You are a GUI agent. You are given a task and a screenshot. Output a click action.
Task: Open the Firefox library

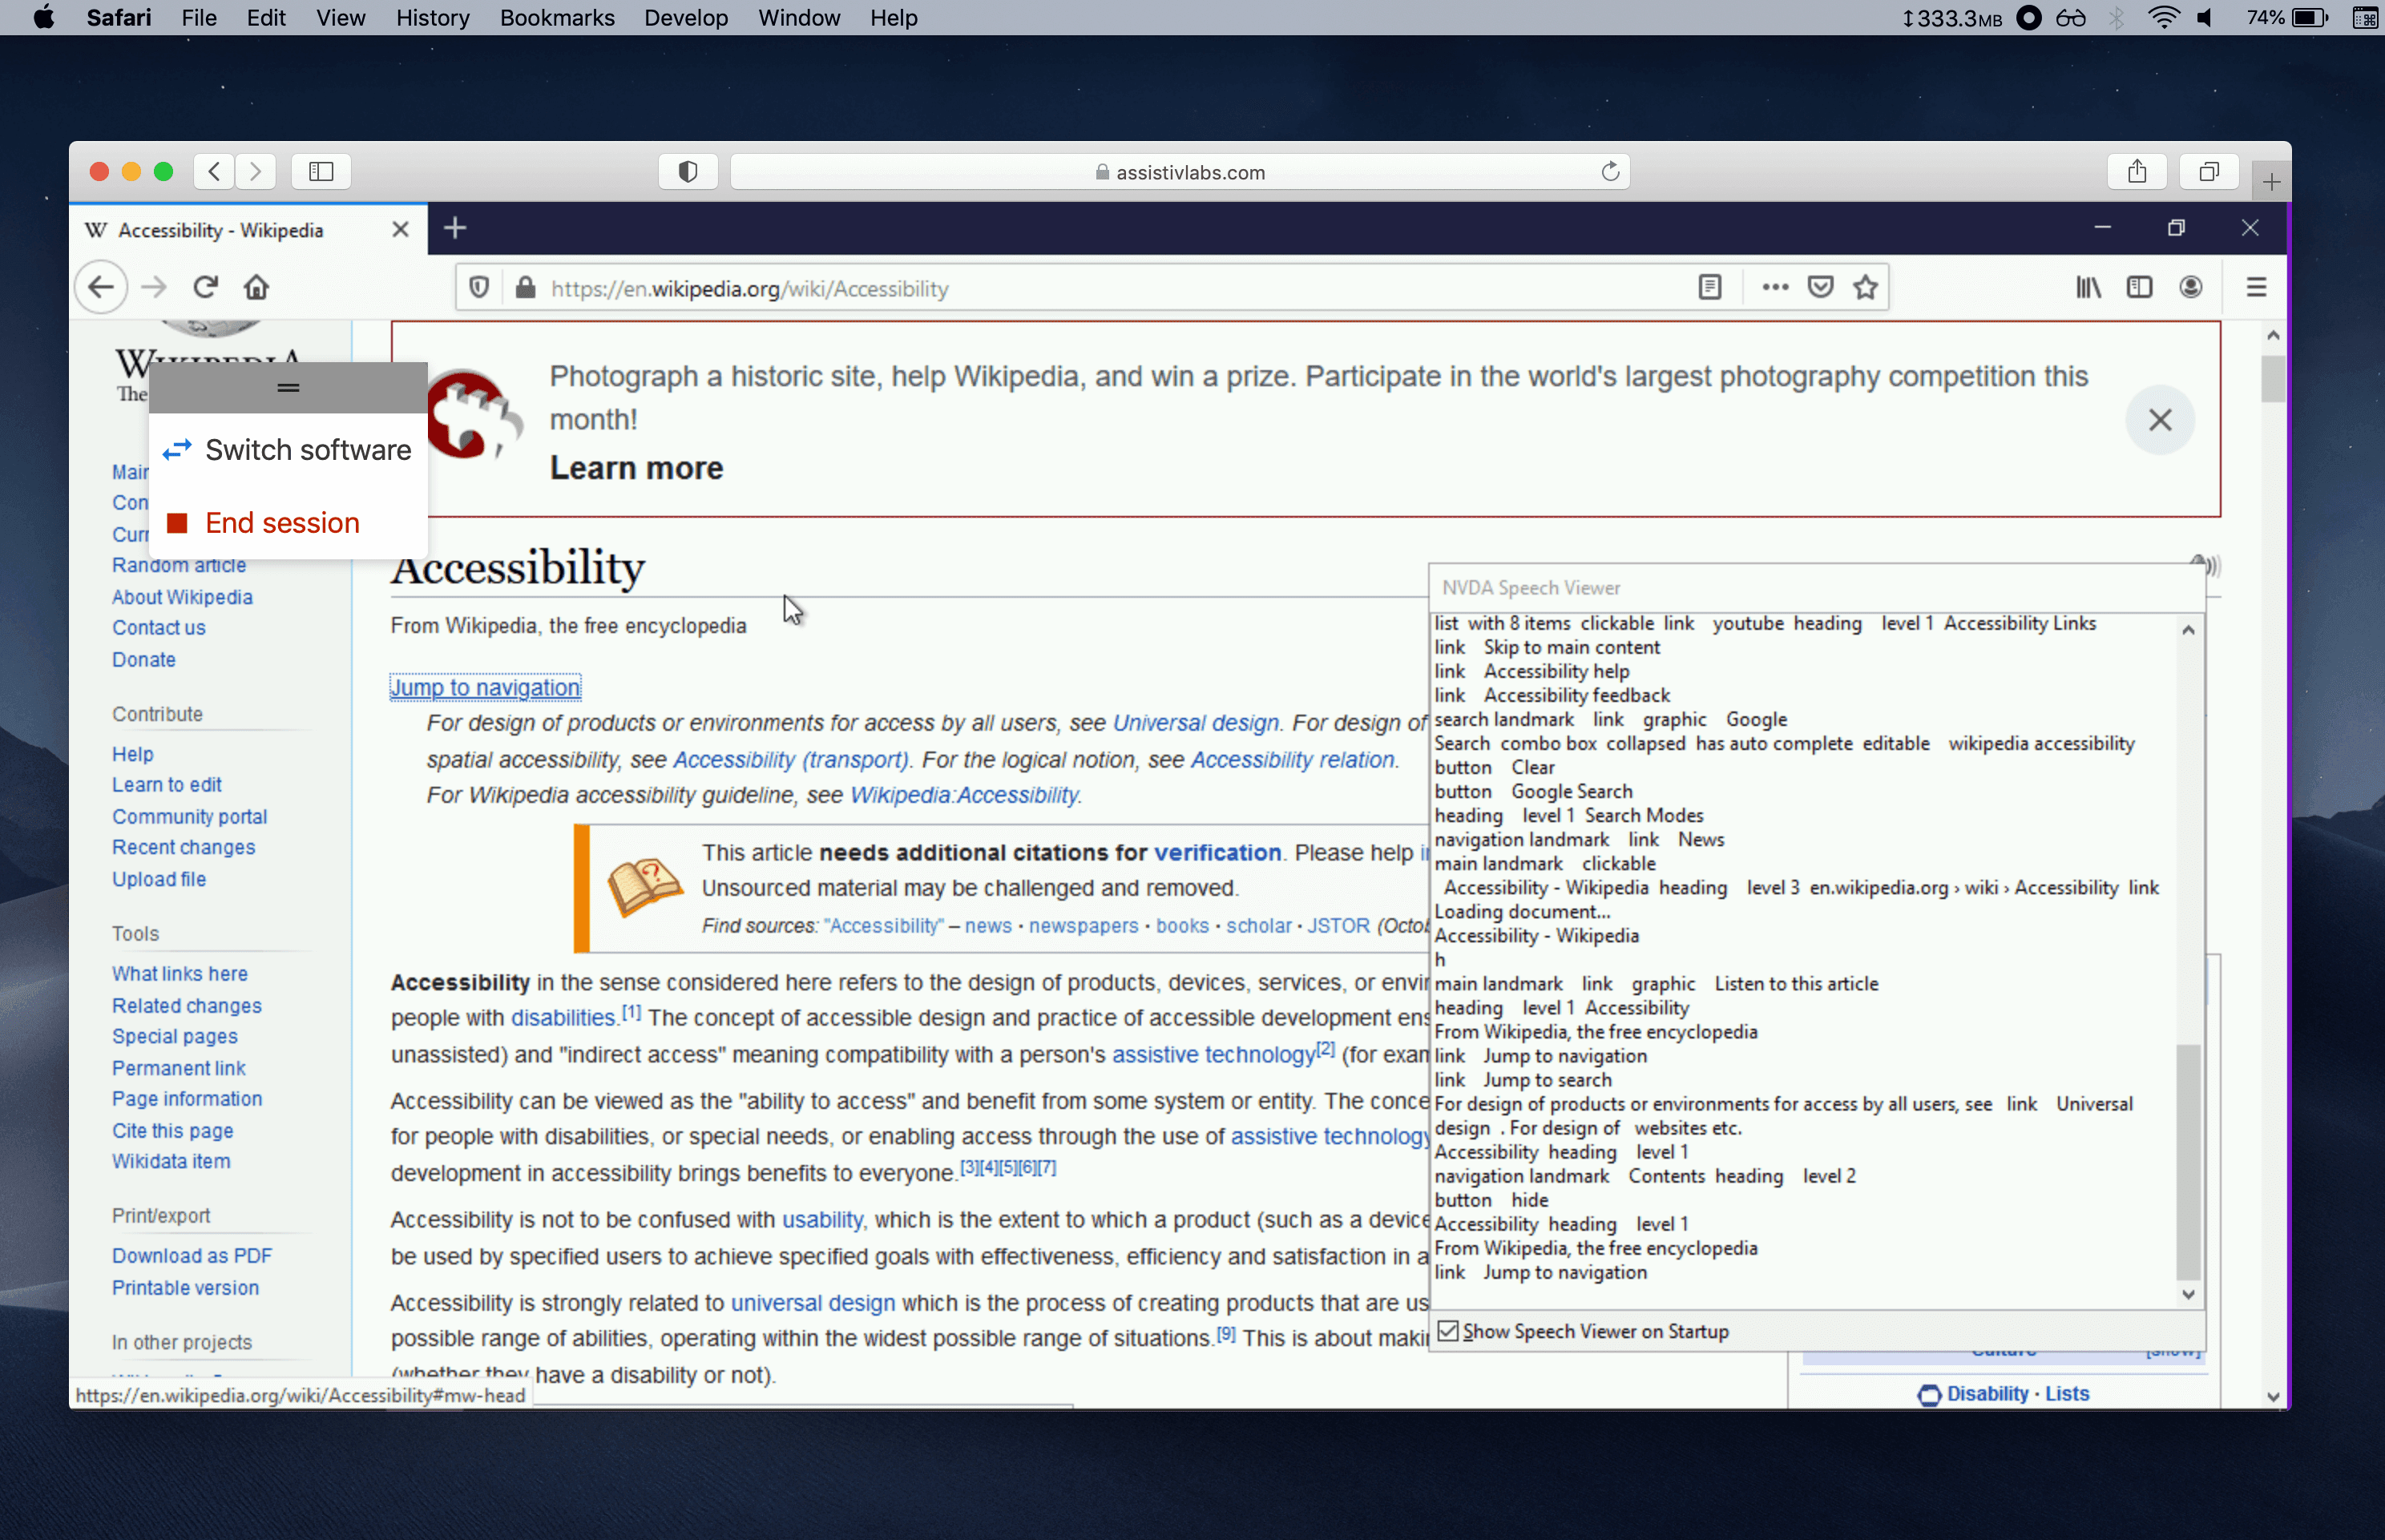tap(2088, 288)
